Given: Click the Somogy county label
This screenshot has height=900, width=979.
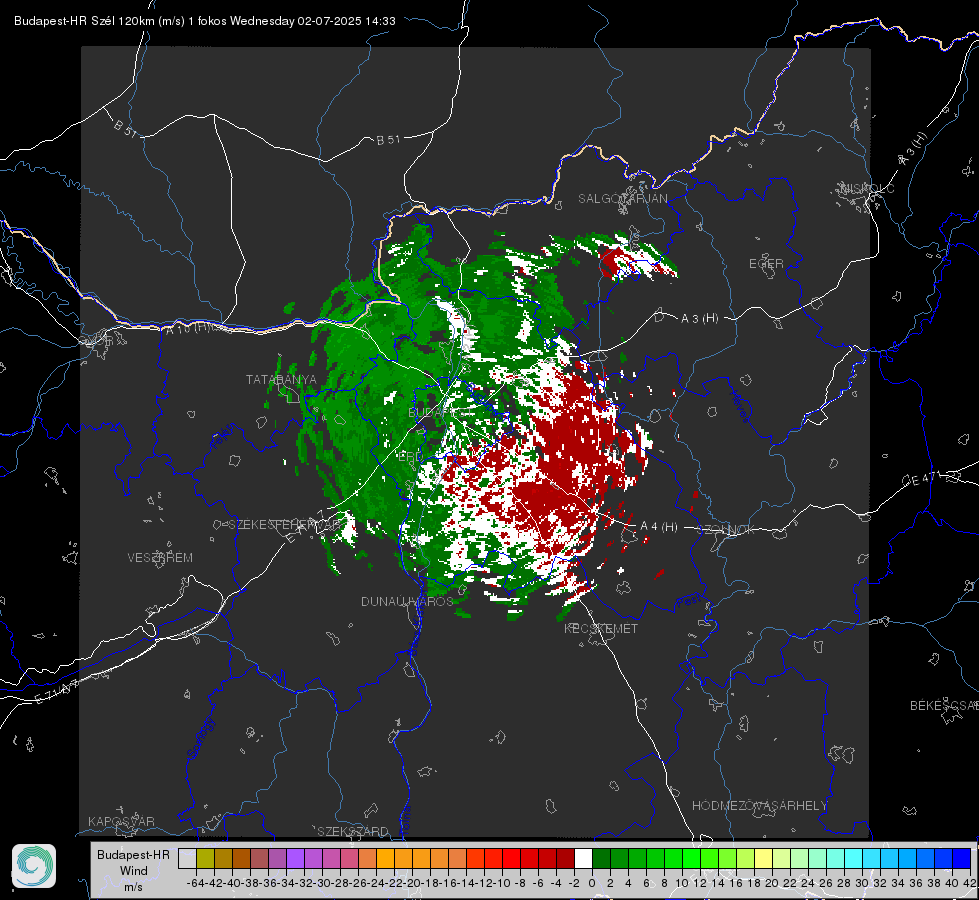Looking at the screenshot, I should point(201,738).
